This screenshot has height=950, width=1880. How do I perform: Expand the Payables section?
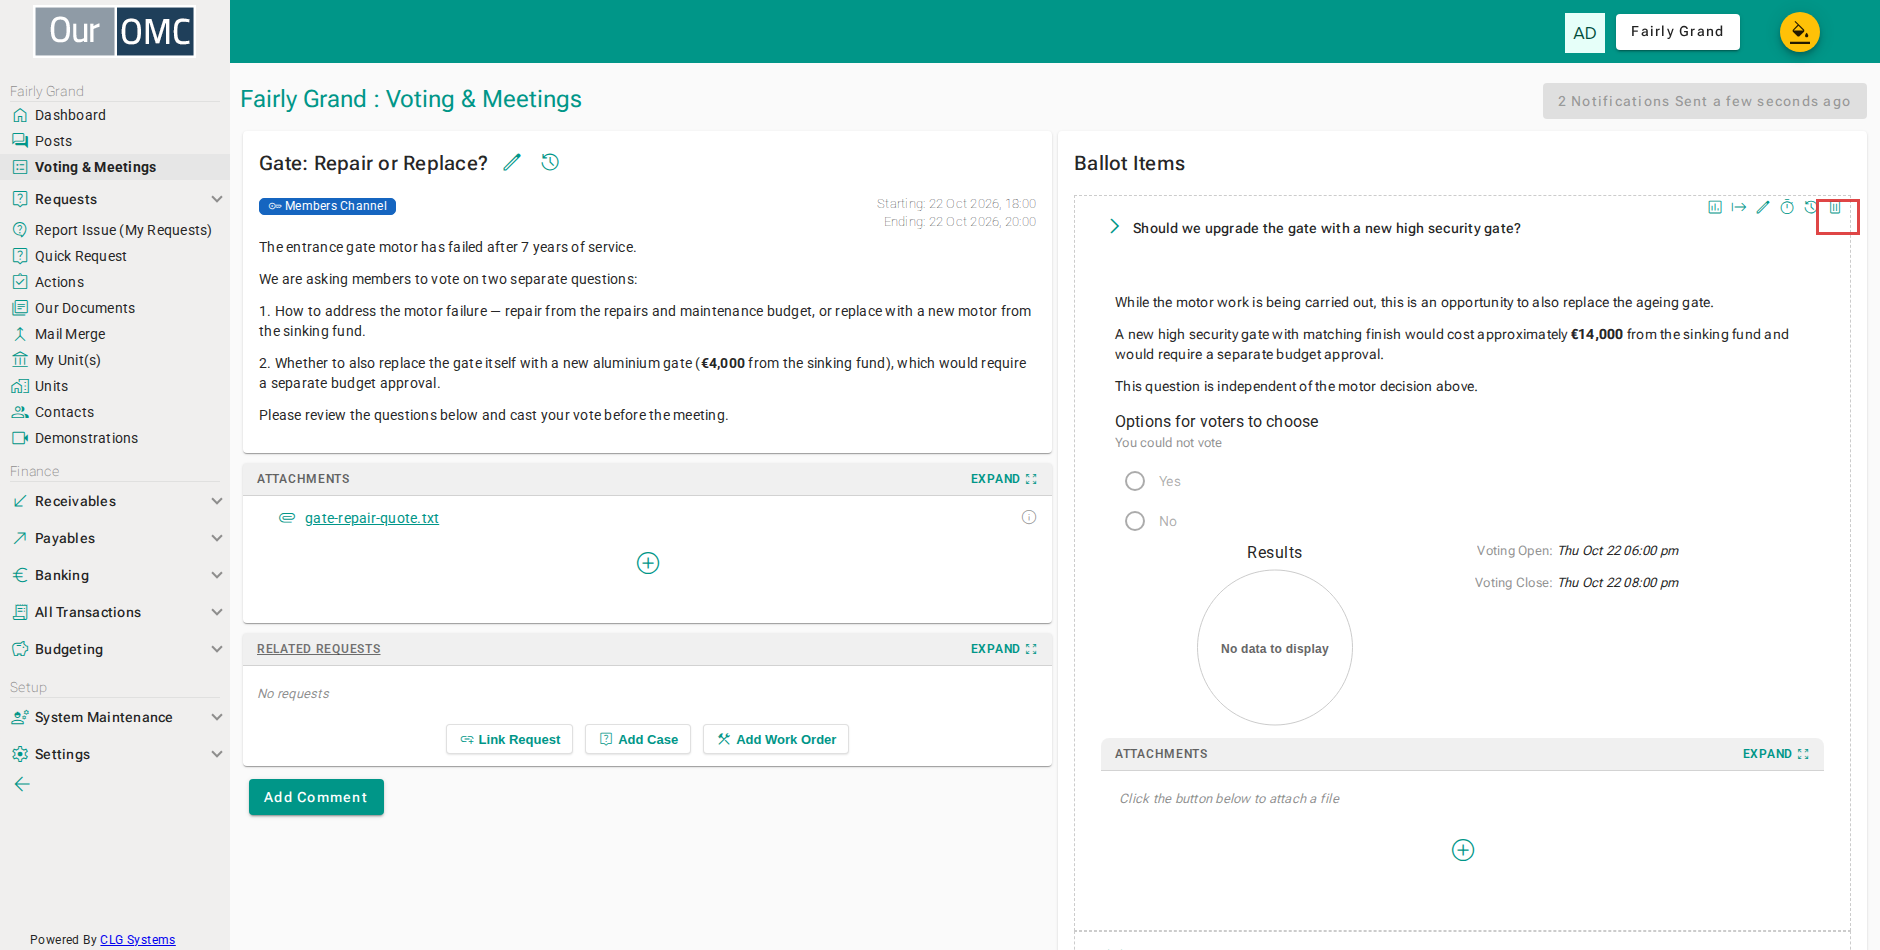click(115, 538)
